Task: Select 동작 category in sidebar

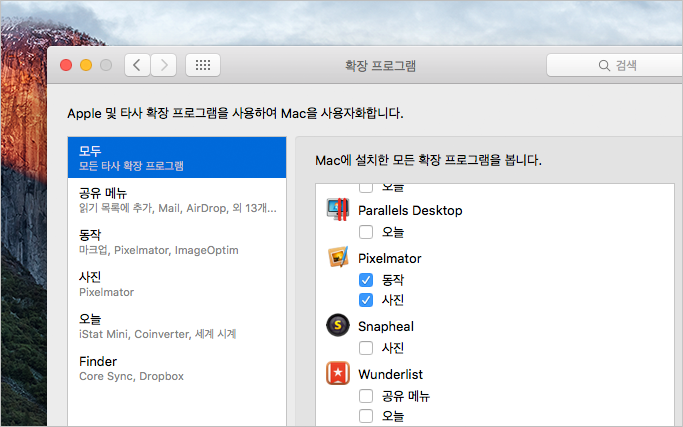Action: pos(177,241)
